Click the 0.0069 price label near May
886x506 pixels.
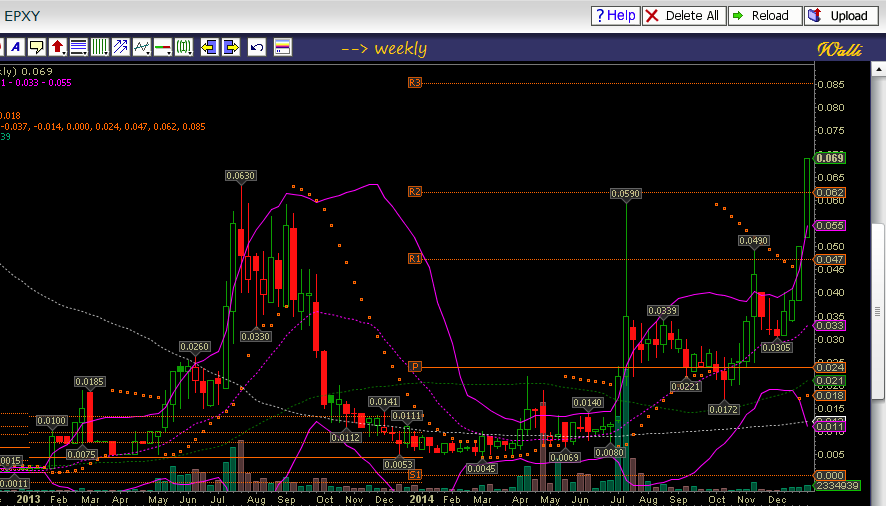pos(564,457)
